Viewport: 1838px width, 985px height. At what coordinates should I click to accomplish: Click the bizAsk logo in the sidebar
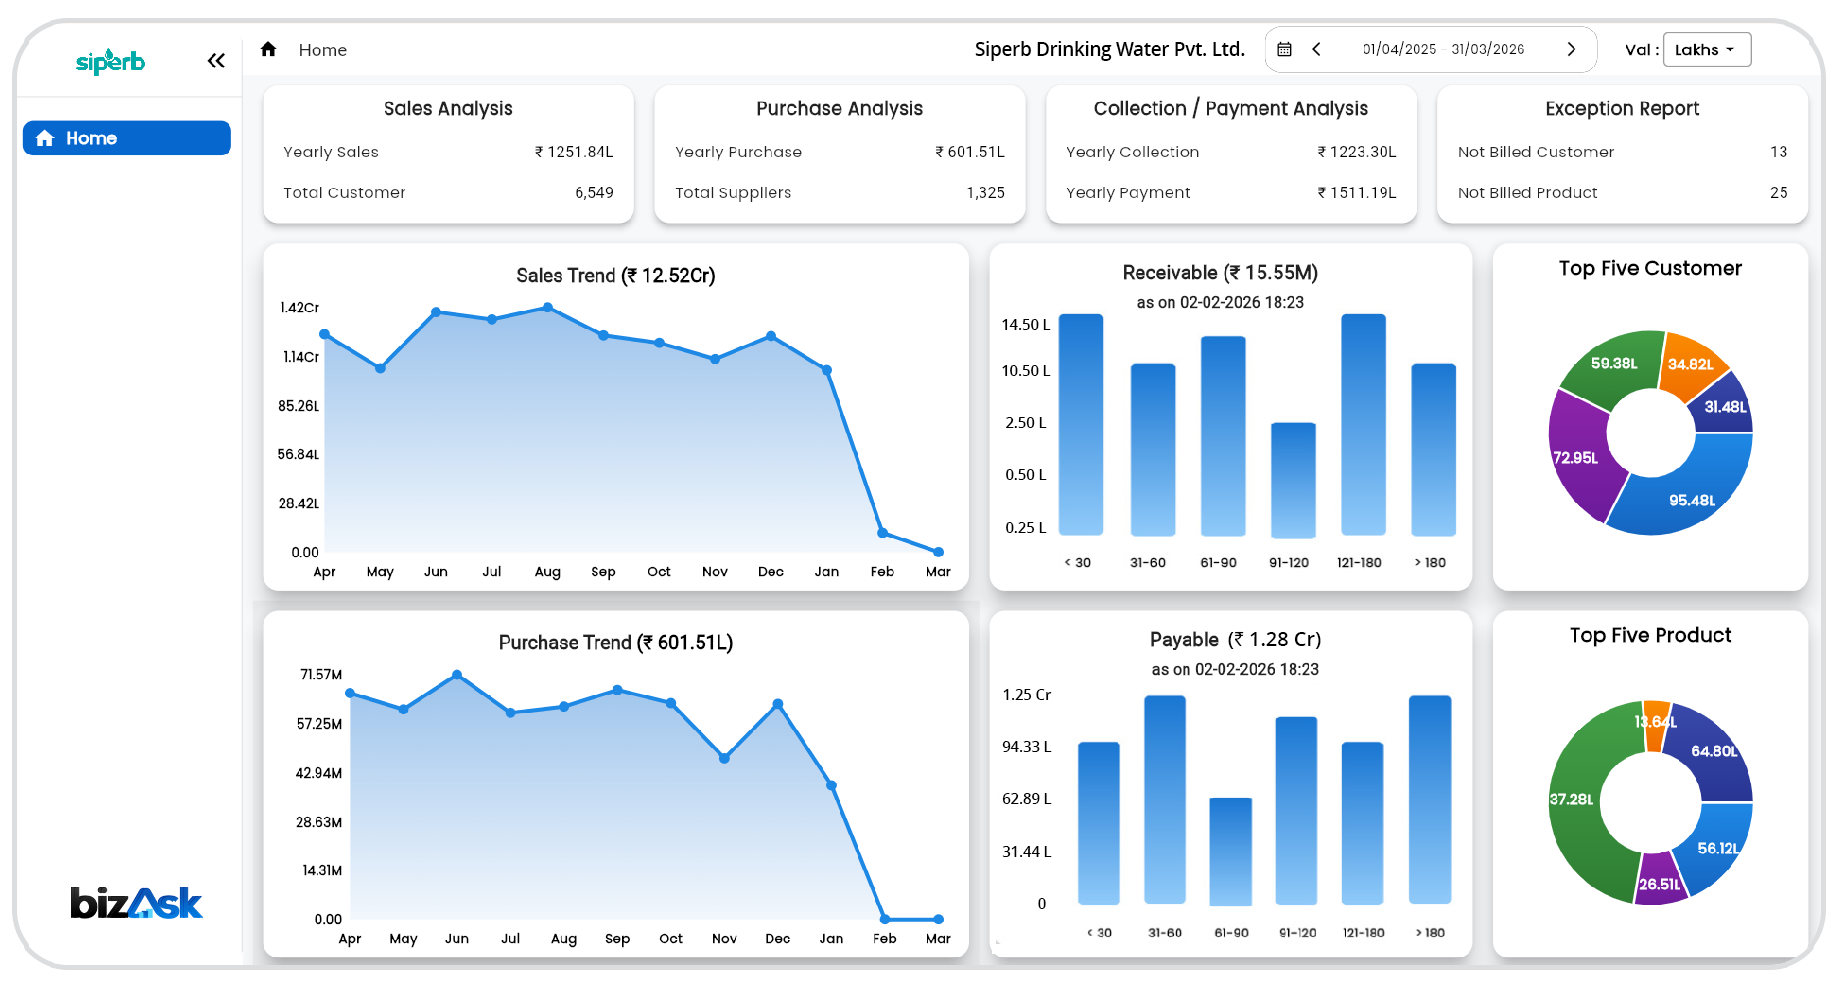coord(136,903)
